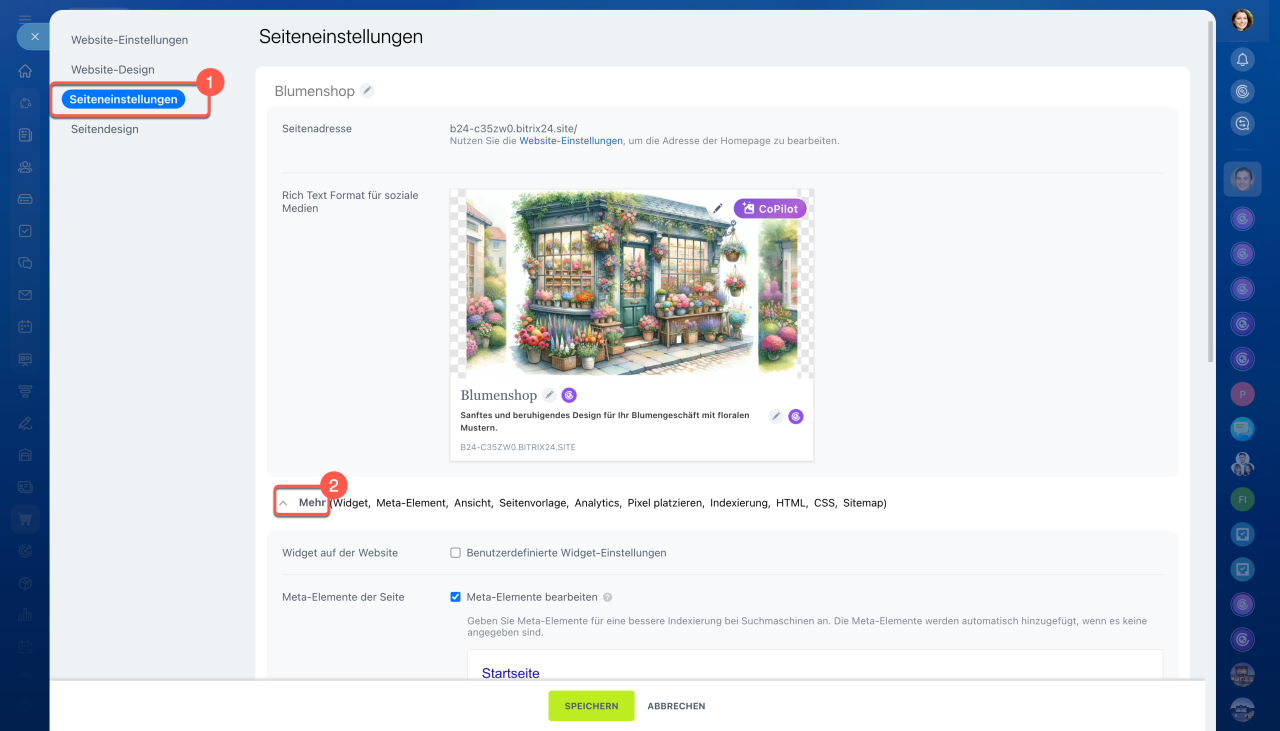Click the flower shop preview image
The image size is (1280, 731).
tap(632, 283)
